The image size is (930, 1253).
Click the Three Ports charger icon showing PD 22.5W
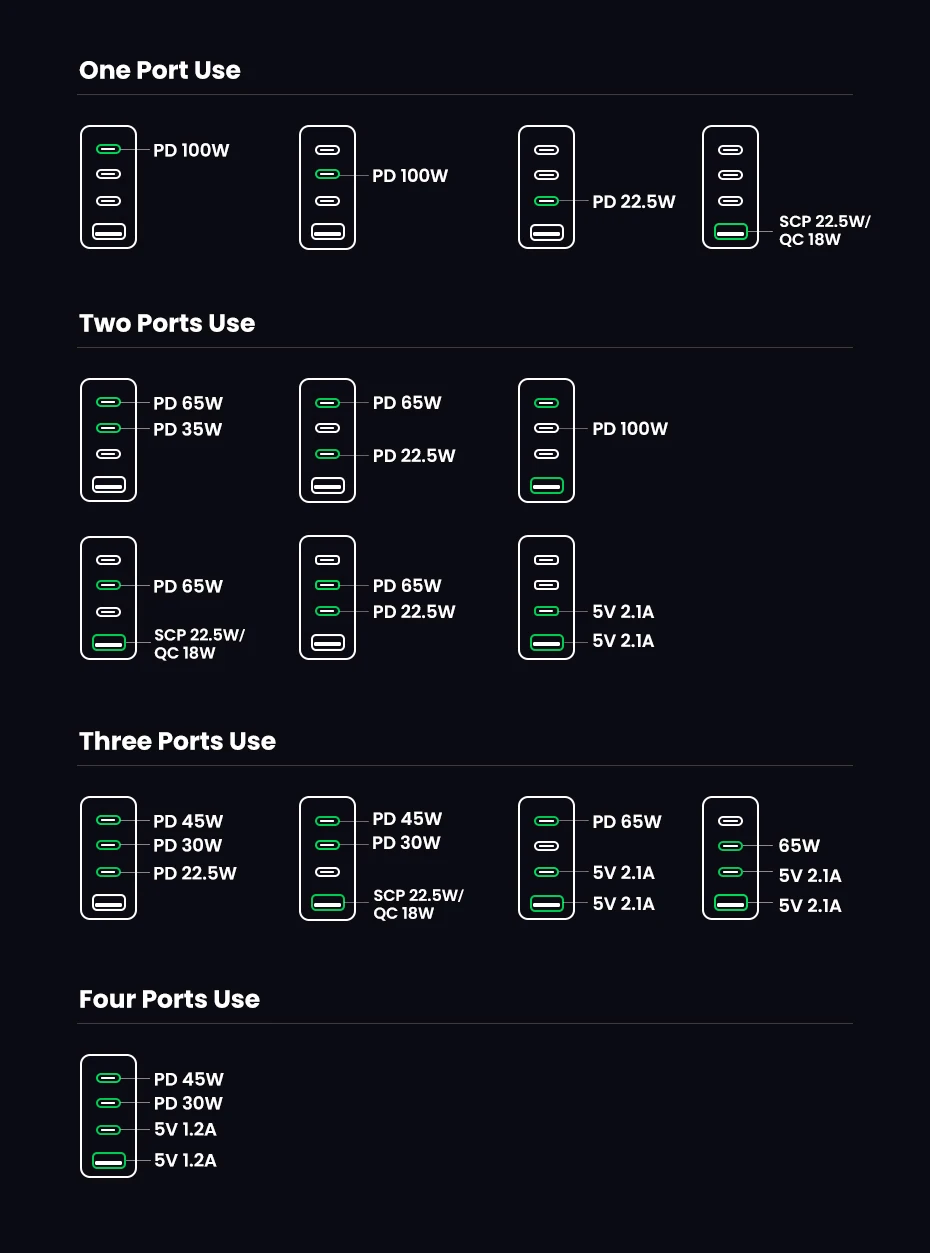pyautogui.click(x=108, y=858)
